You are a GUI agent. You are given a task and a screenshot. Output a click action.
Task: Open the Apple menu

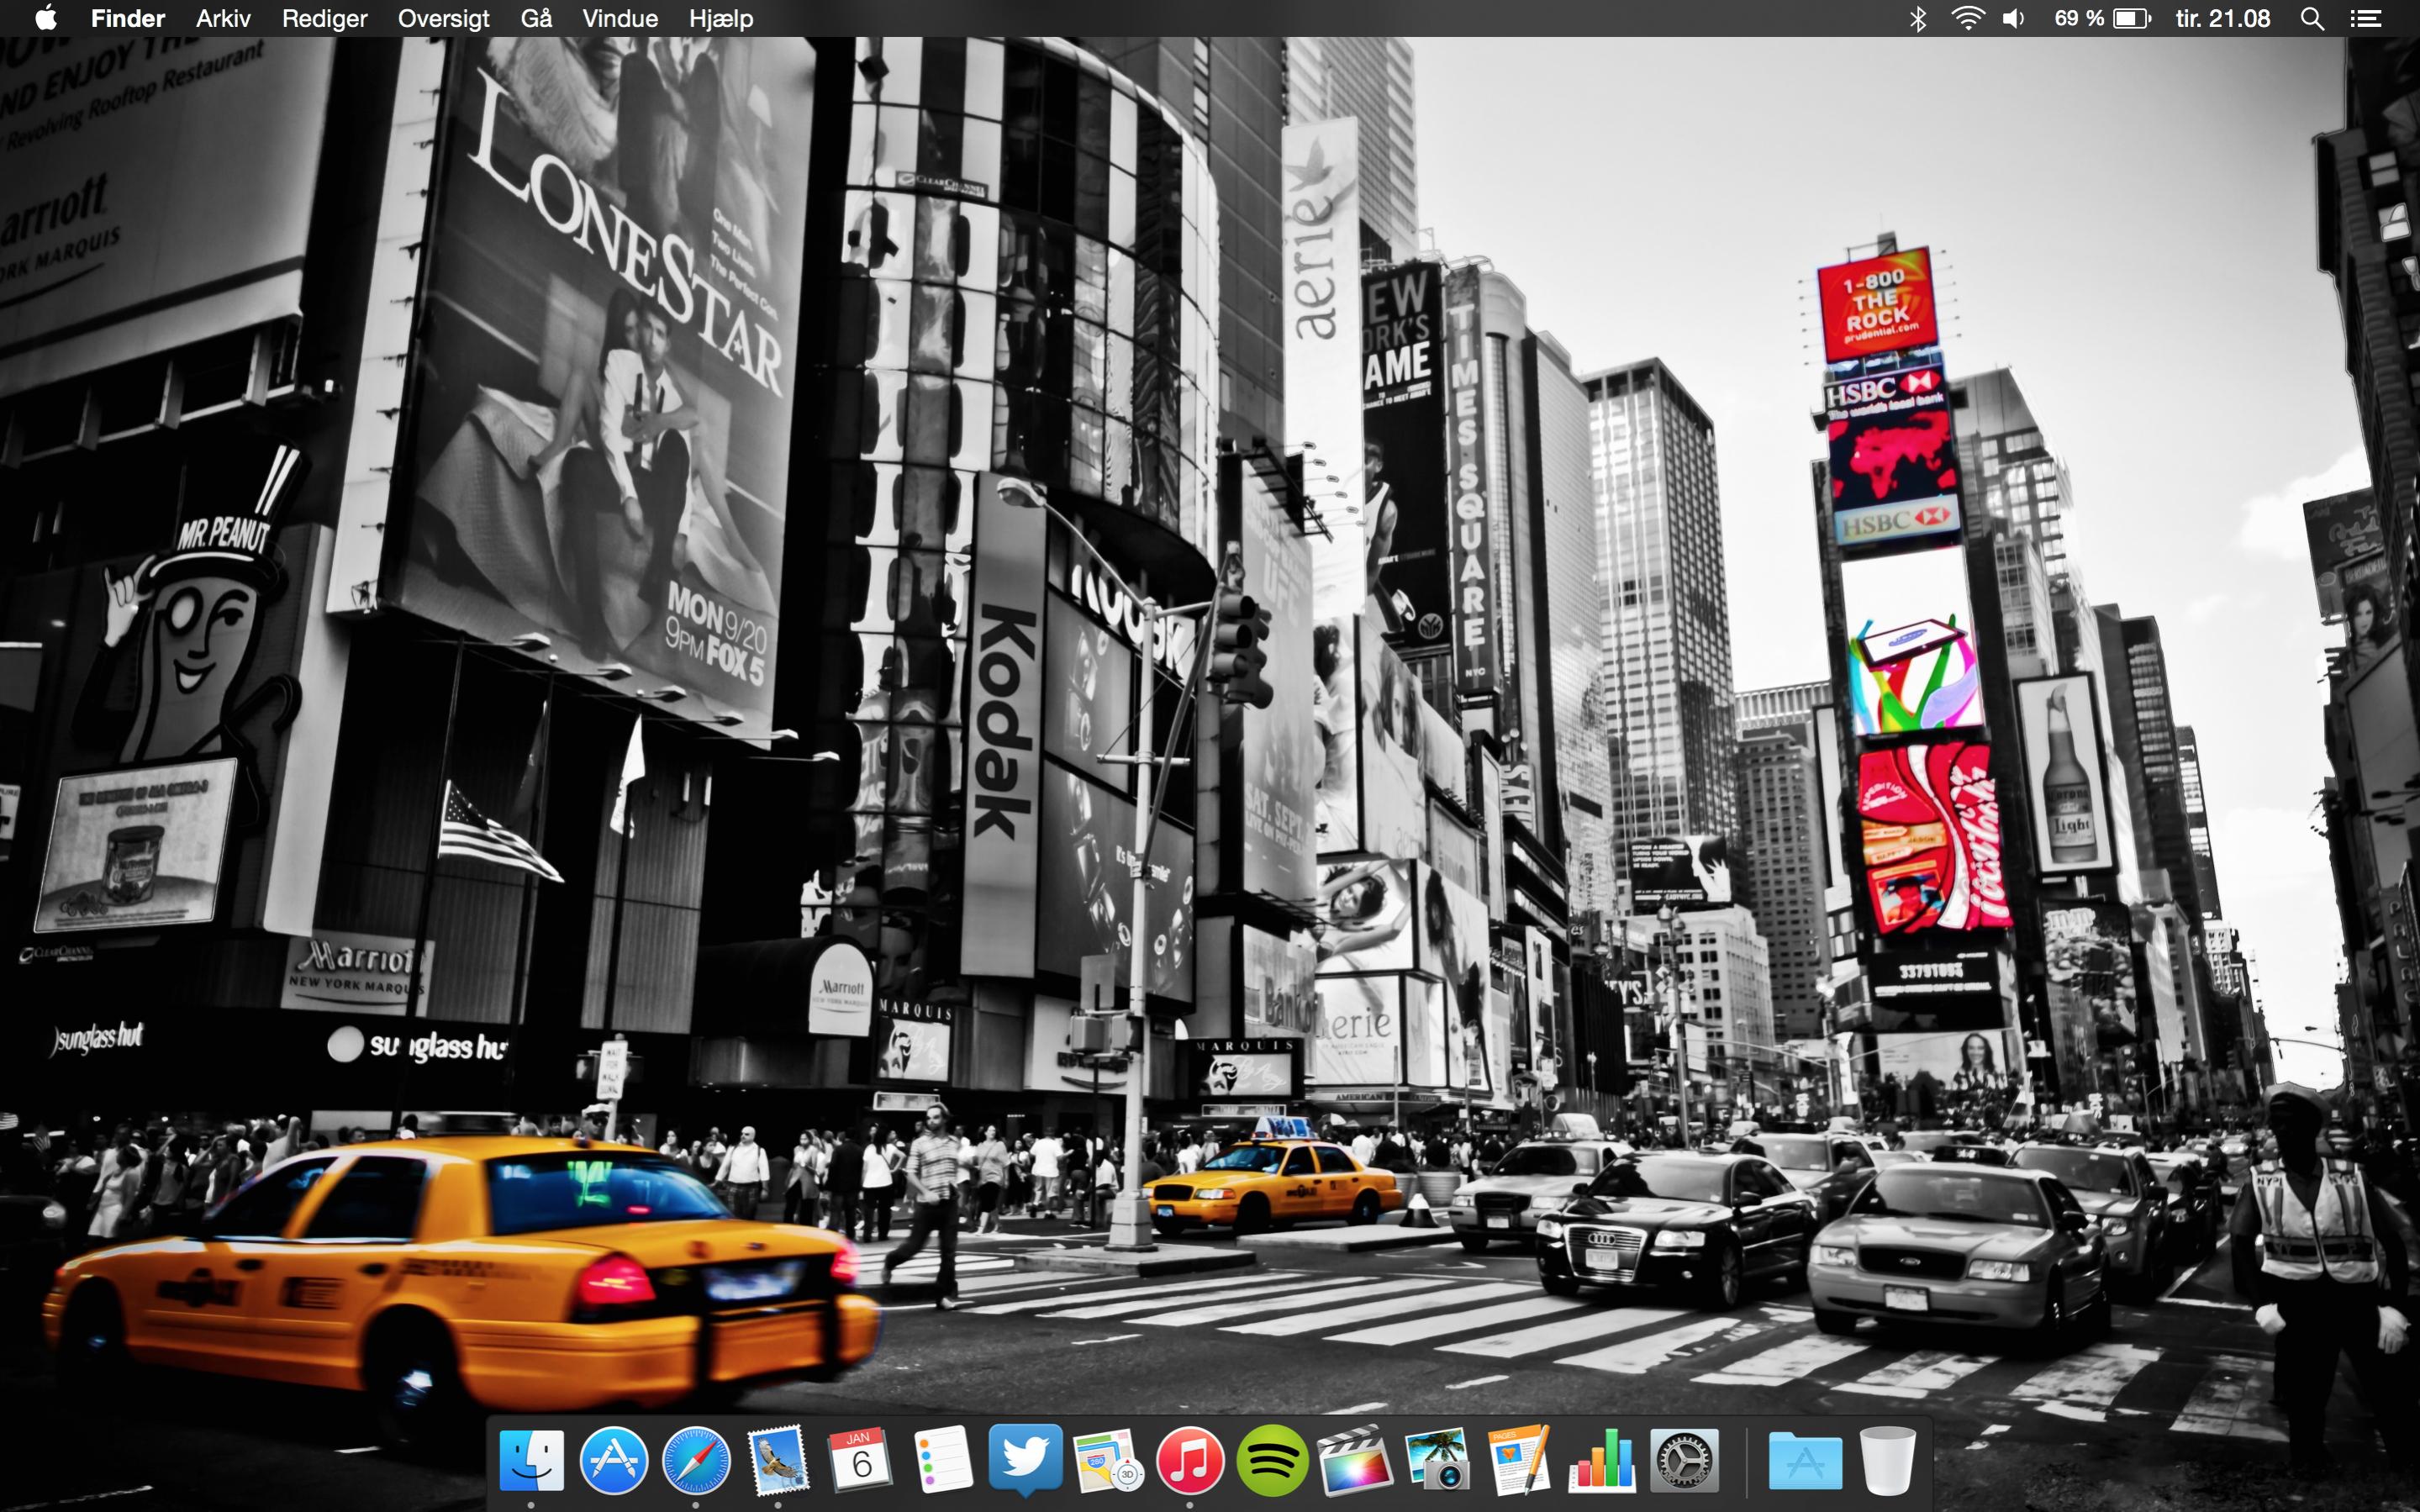pyautogui.click(x=45, y=18)
